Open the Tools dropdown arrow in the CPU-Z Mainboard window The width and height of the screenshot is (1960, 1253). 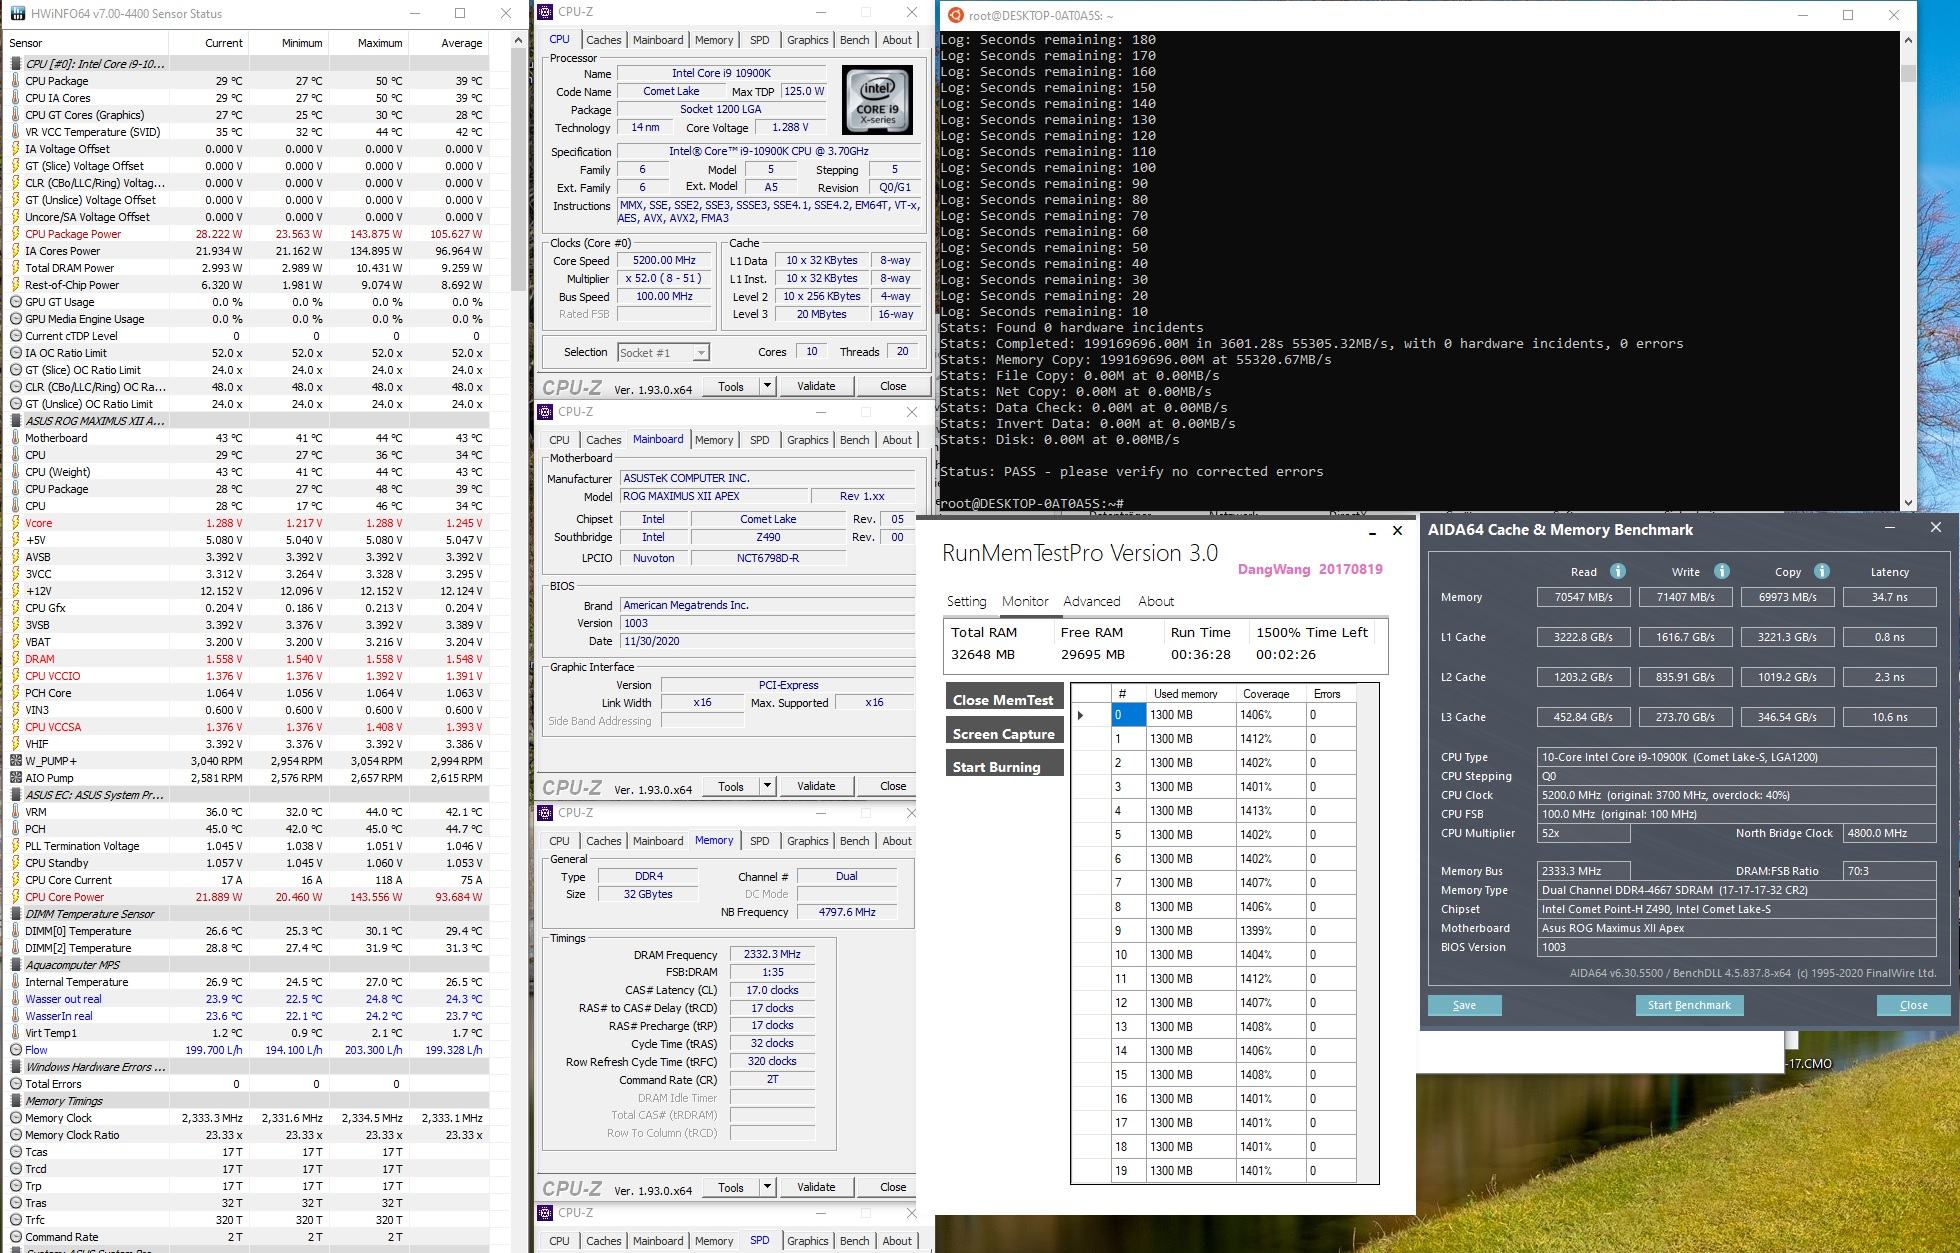[x=767, y=786]
